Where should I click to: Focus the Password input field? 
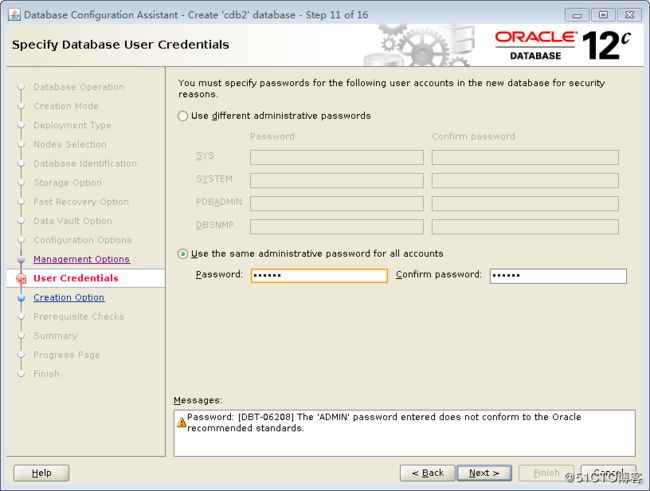point(319,275)
